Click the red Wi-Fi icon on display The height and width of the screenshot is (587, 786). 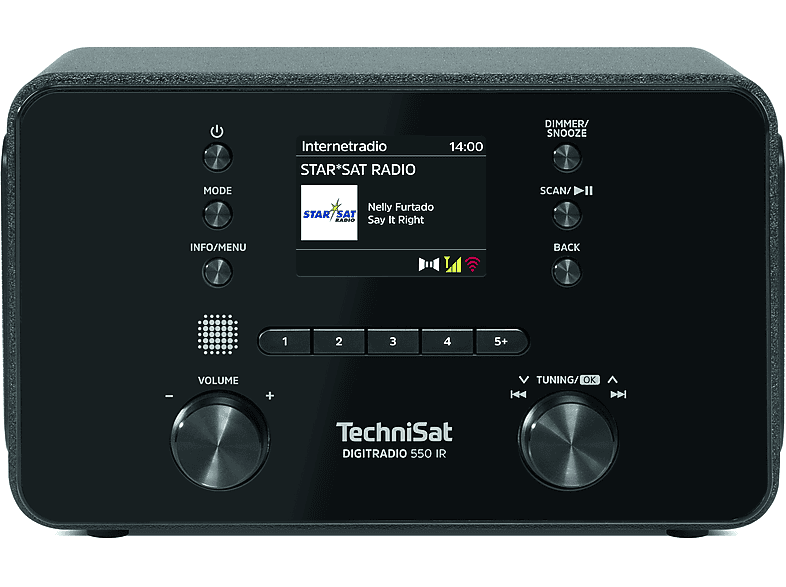coord(472,264)
